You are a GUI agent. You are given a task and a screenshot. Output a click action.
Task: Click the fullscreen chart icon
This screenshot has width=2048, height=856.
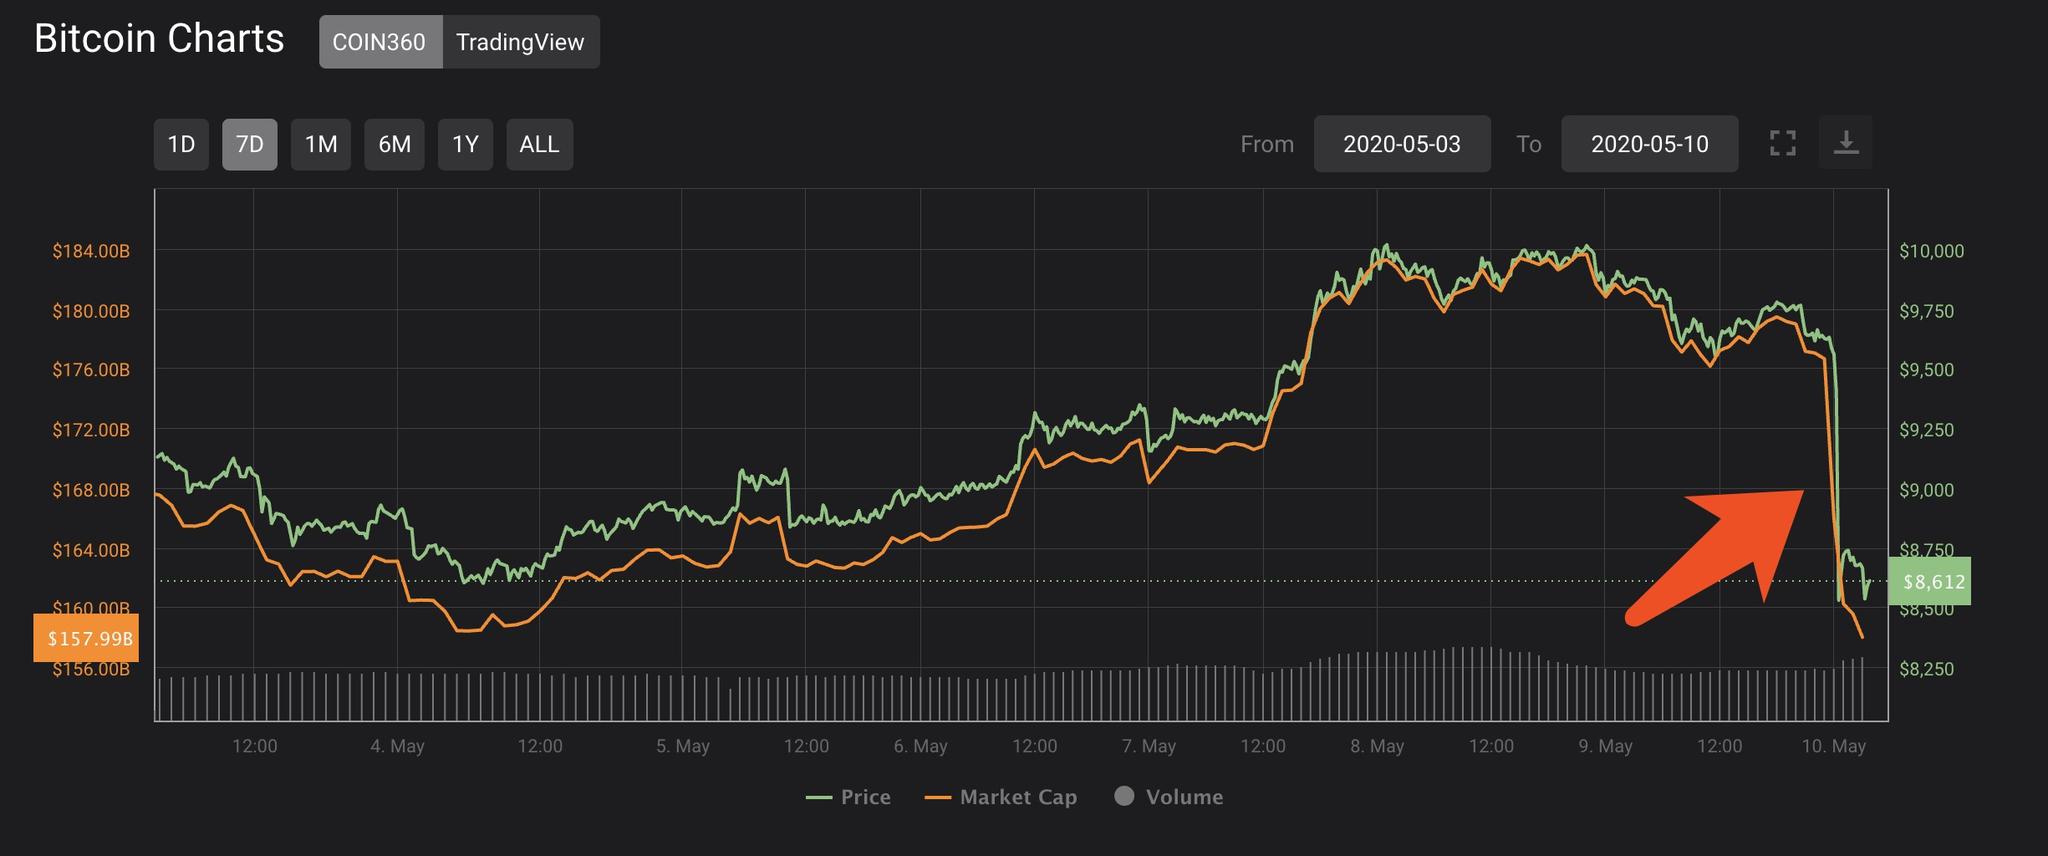click(x=1782, y=144)
